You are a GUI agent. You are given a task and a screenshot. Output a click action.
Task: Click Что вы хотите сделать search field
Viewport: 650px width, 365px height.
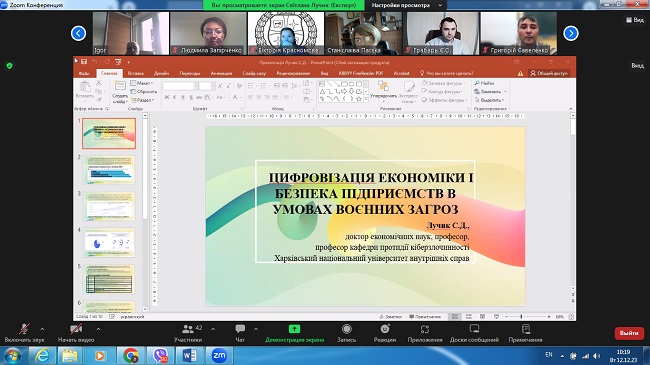(446, 73)
